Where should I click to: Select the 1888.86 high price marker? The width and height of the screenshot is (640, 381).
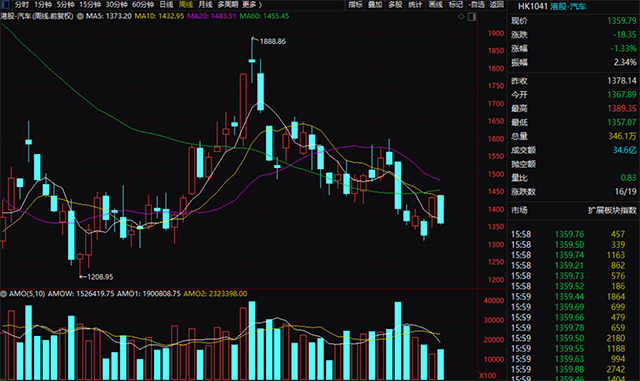point(272,41)
